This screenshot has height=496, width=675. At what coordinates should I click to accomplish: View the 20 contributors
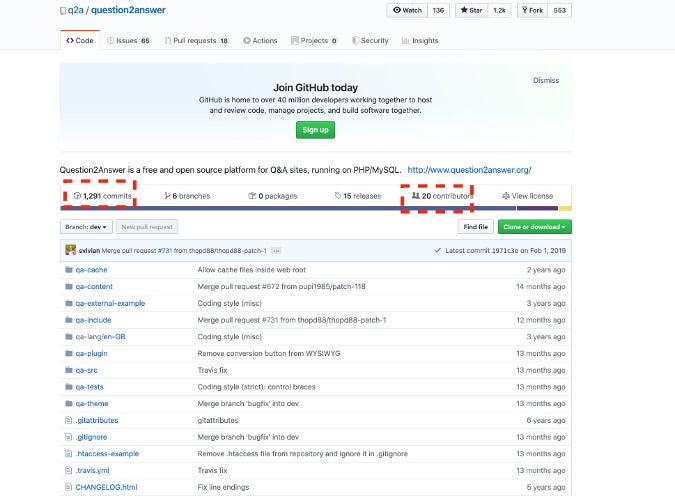click(x=443, y=196)
